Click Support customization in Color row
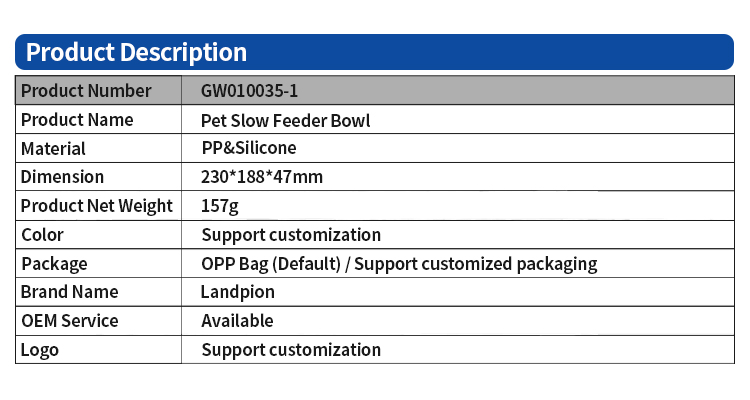750x400 pixels. pyautogui.click(x=291, y=235)
